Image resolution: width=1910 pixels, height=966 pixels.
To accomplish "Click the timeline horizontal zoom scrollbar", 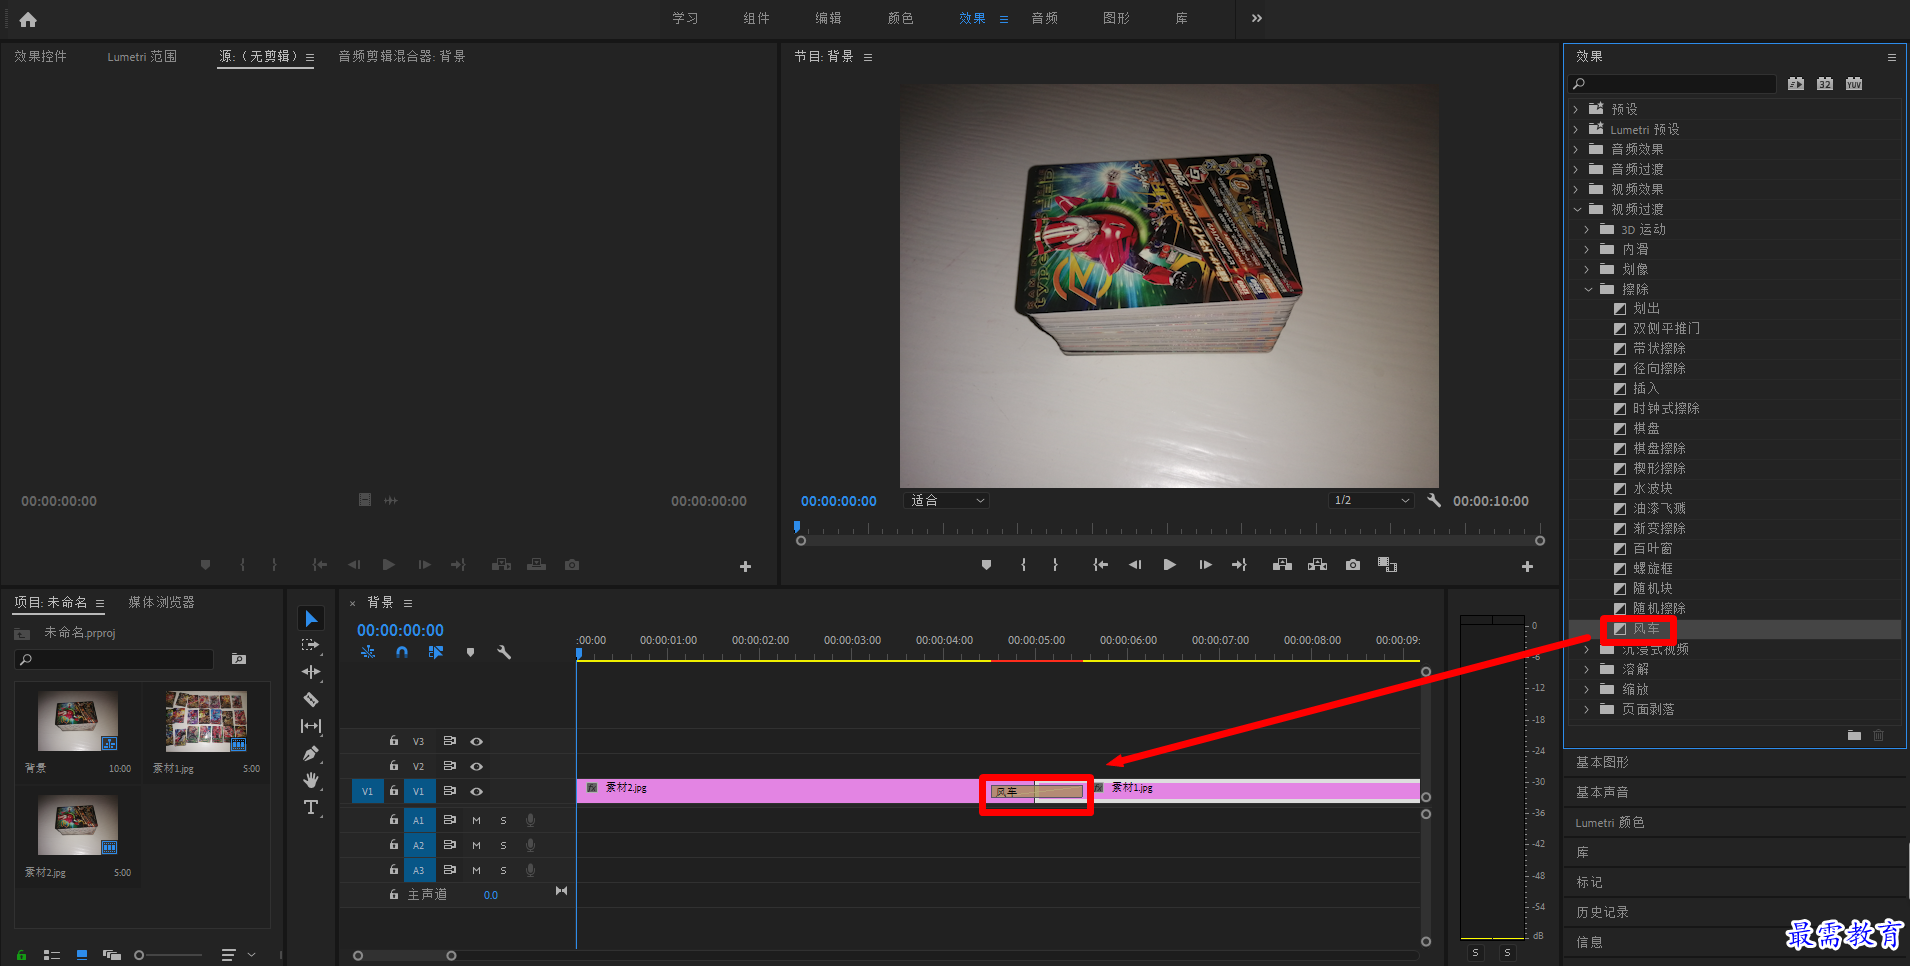I will (404, 955).
